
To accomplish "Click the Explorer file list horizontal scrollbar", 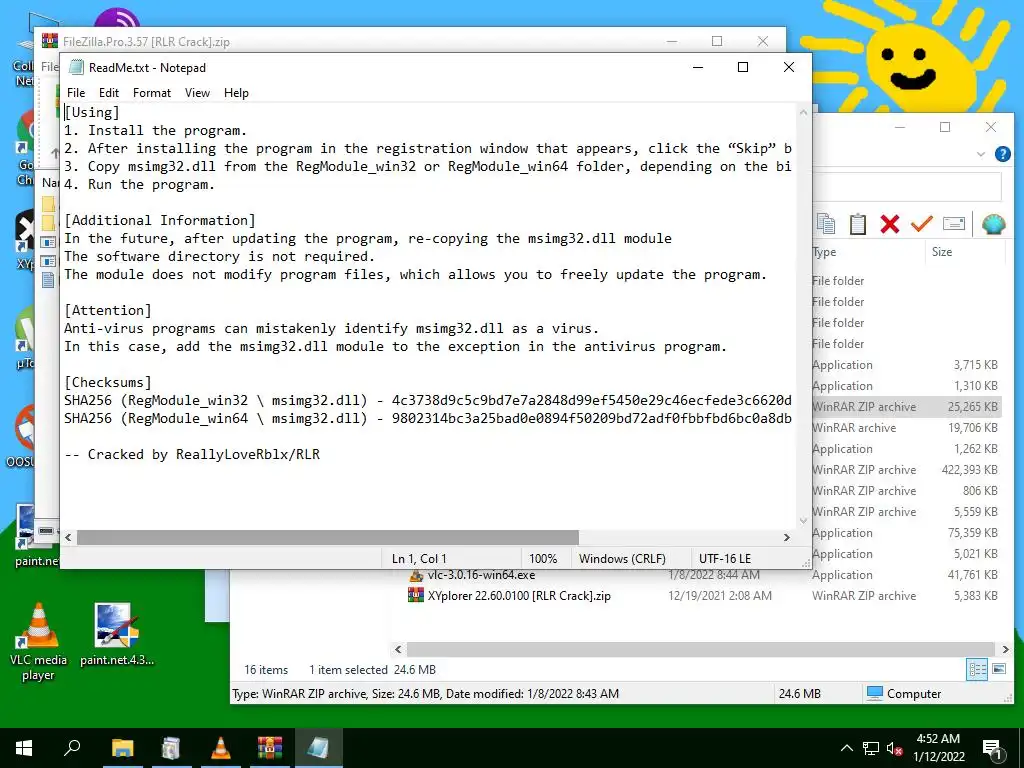I will (x=702, y=649).
